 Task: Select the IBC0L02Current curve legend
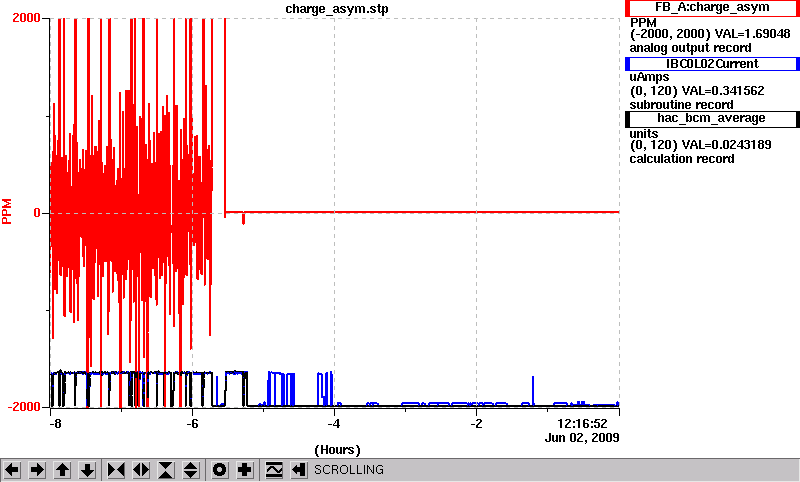tap(712, 64)
